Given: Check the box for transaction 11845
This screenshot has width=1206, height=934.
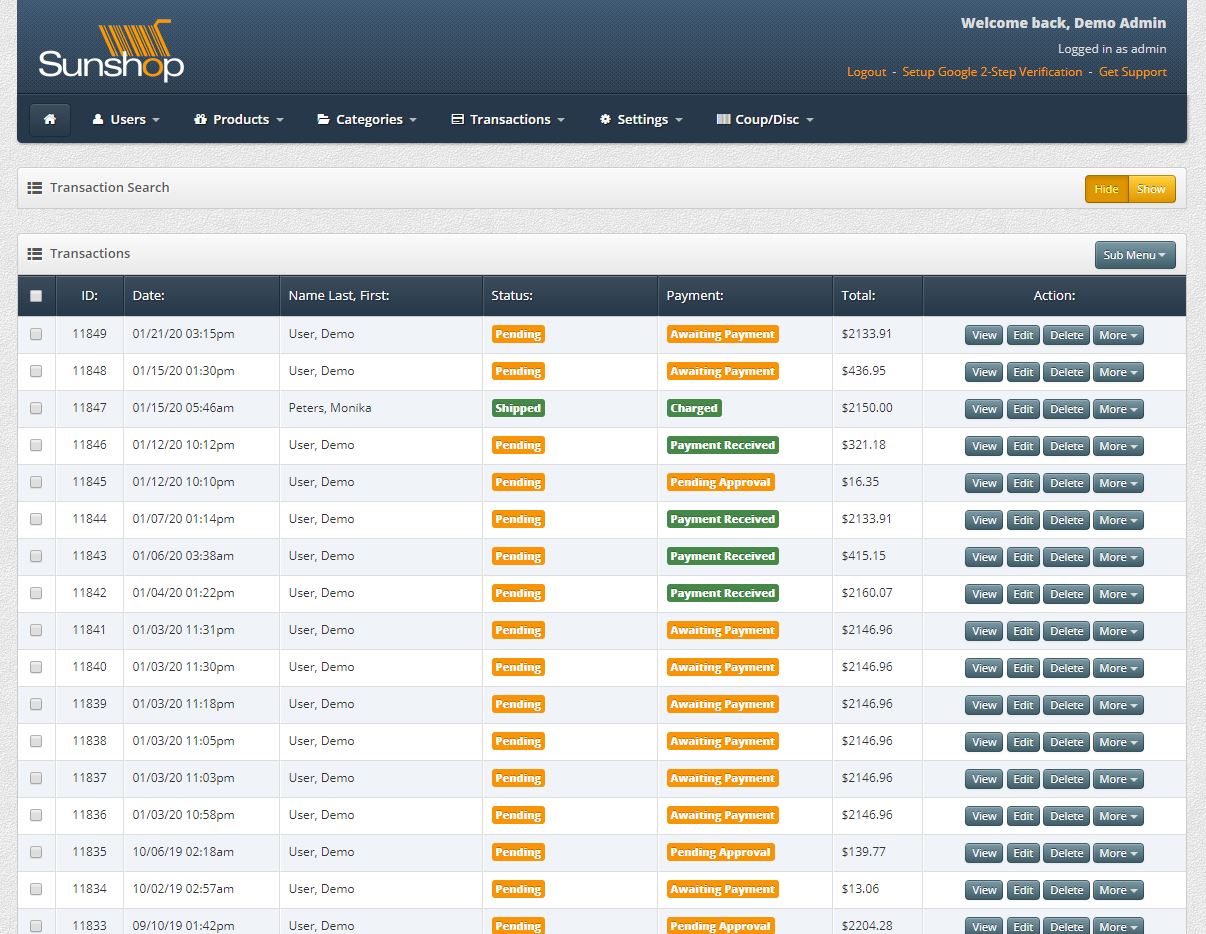Looking at the screenshot, I should pos(36,482).
